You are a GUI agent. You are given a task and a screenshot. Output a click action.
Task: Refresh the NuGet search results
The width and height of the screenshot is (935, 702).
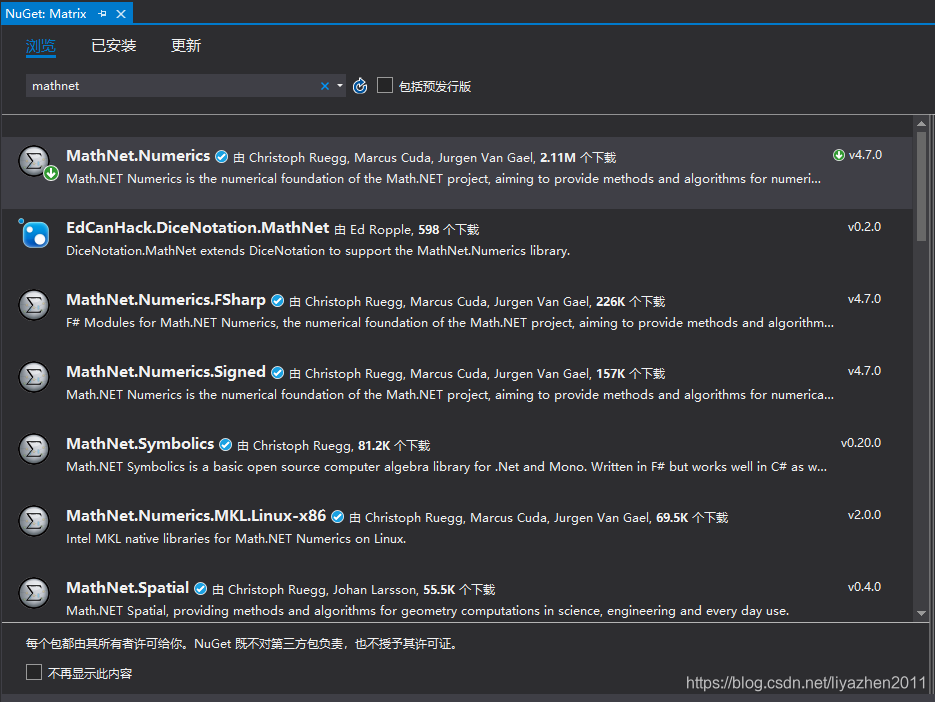tap(360, 86)
